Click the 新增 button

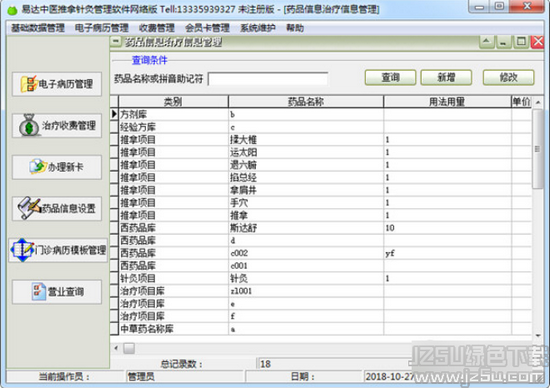click(446, 78)
